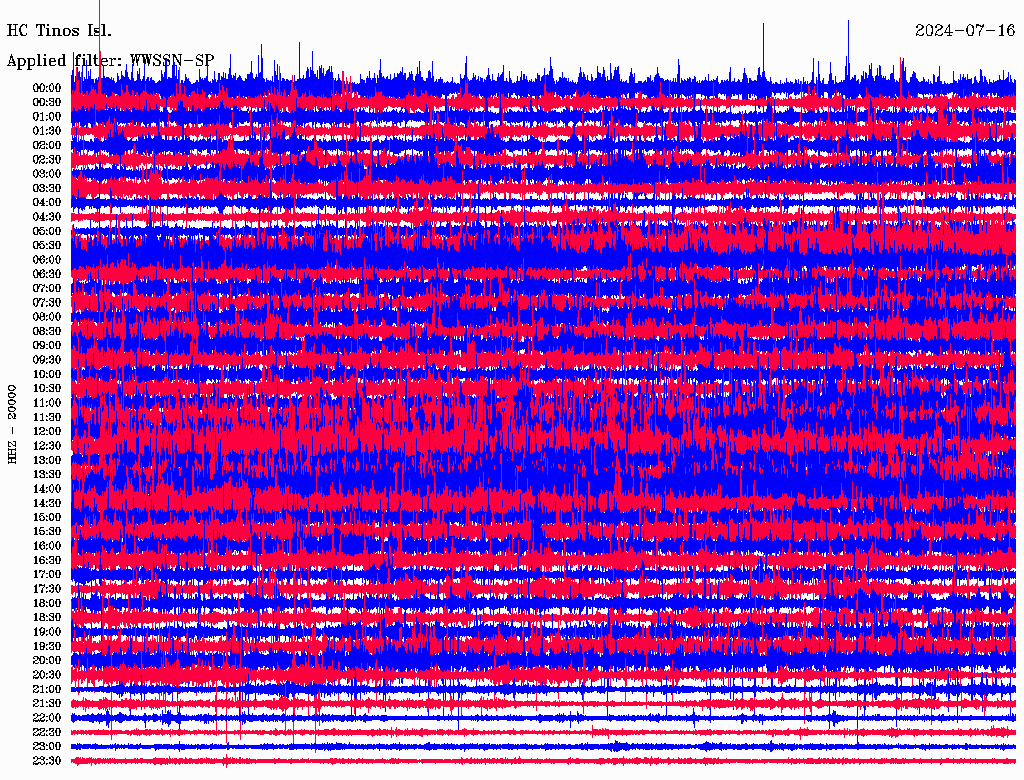Select the 07:00 time label
Viewport: 1024px width, 780px height.
47,289
